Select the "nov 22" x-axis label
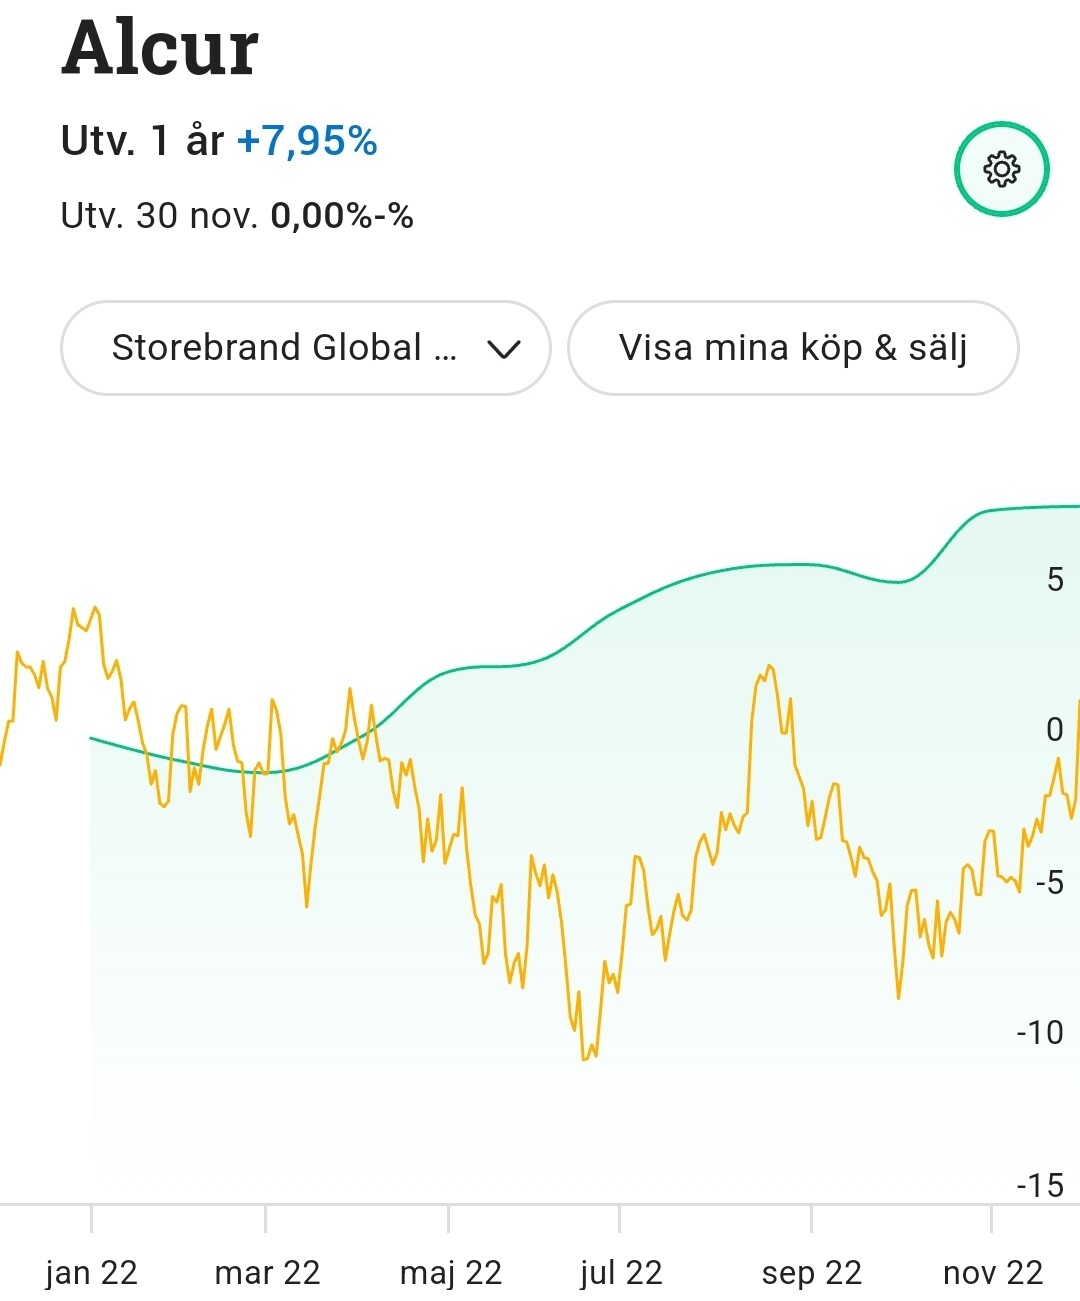Screen dimensions: 1080x1301 (x=992, y=1272)
